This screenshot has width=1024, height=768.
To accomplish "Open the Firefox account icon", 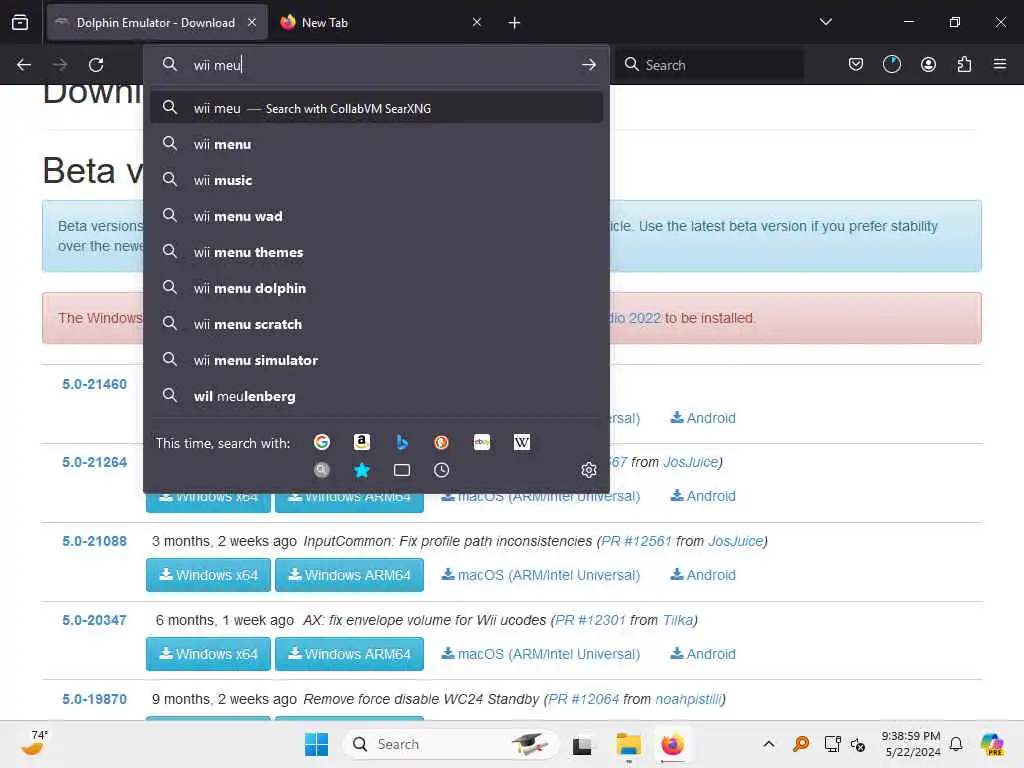I will tap(928, 64).
